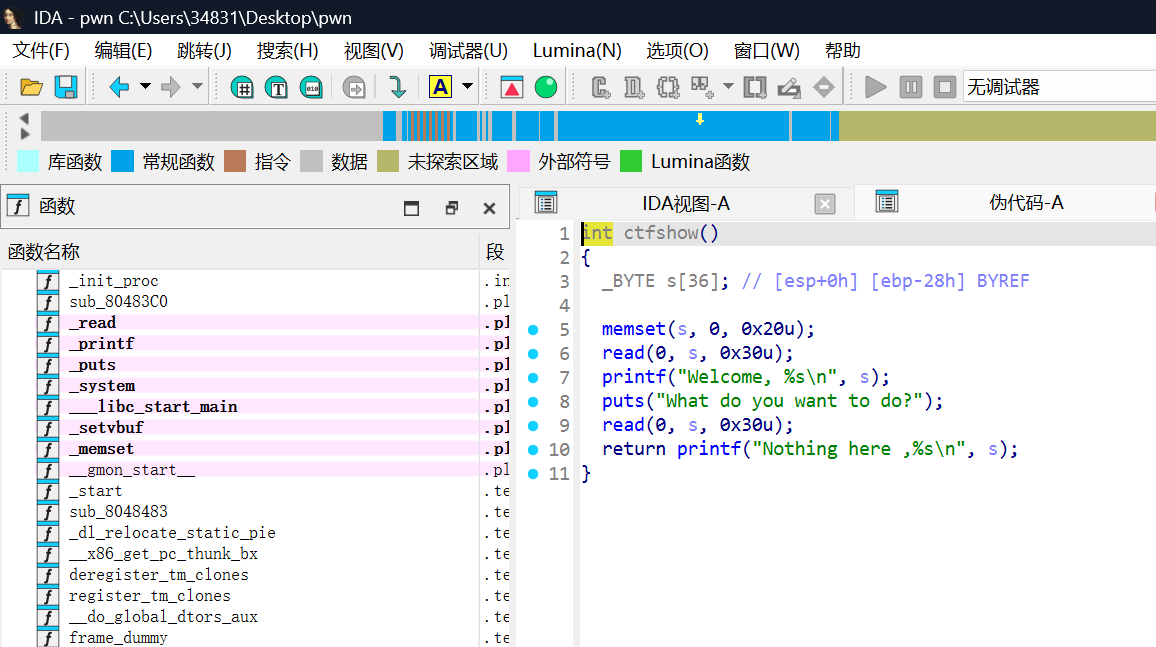
Task: Click the open file folder icon
Action: tap(31, 87)
